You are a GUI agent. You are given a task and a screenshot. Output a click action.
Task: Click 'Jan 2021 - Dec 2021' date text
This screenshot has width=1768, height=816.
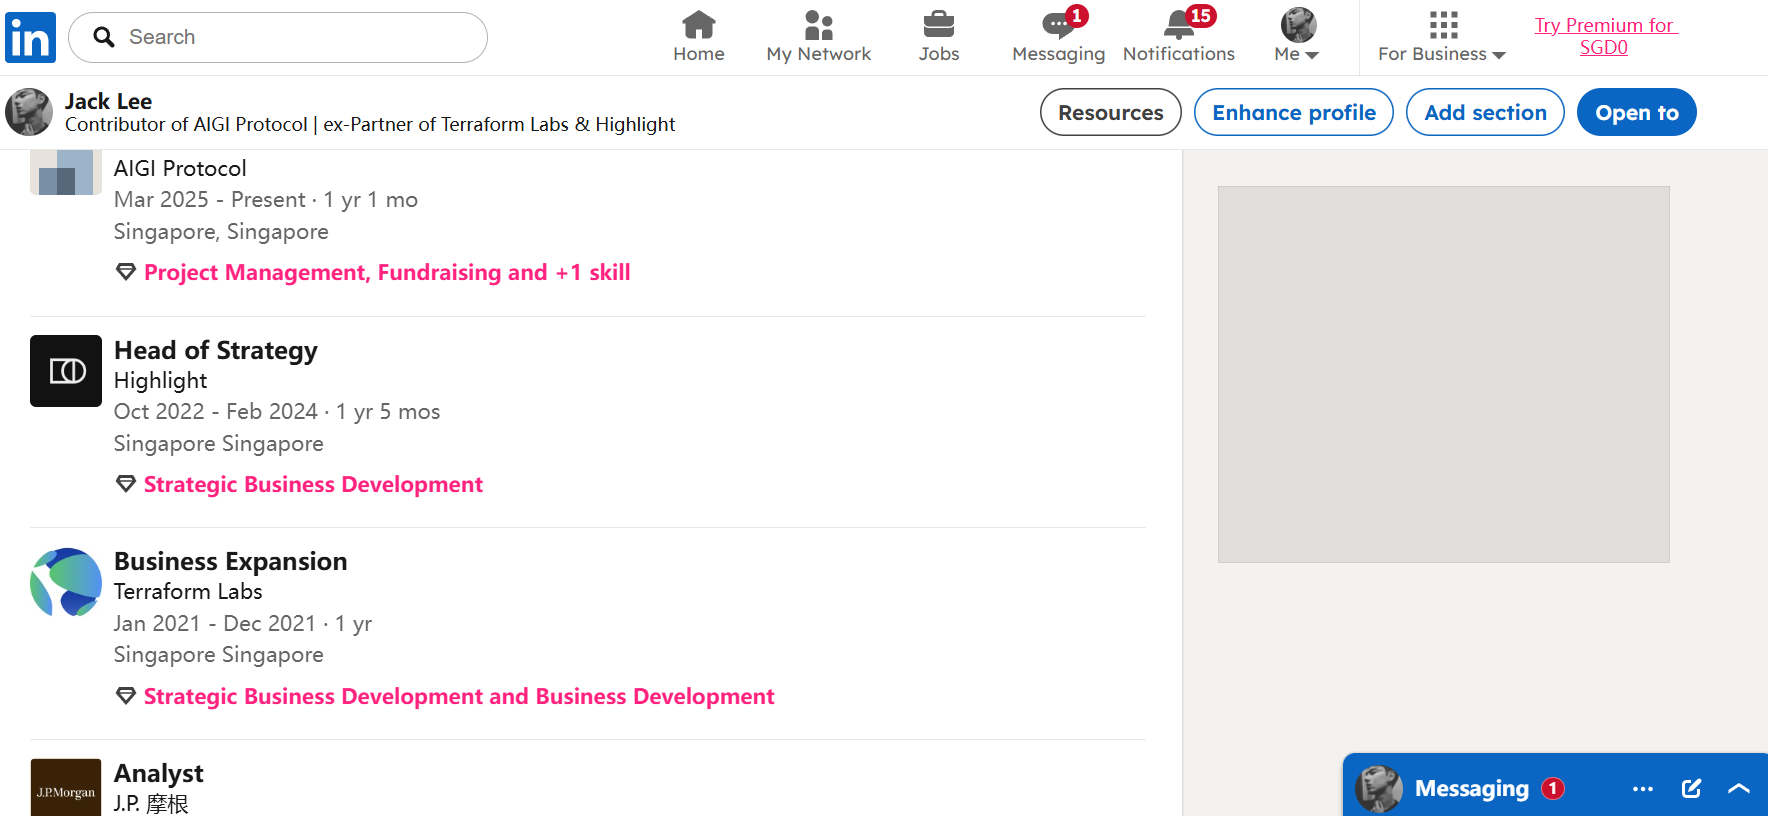(215, 624)
